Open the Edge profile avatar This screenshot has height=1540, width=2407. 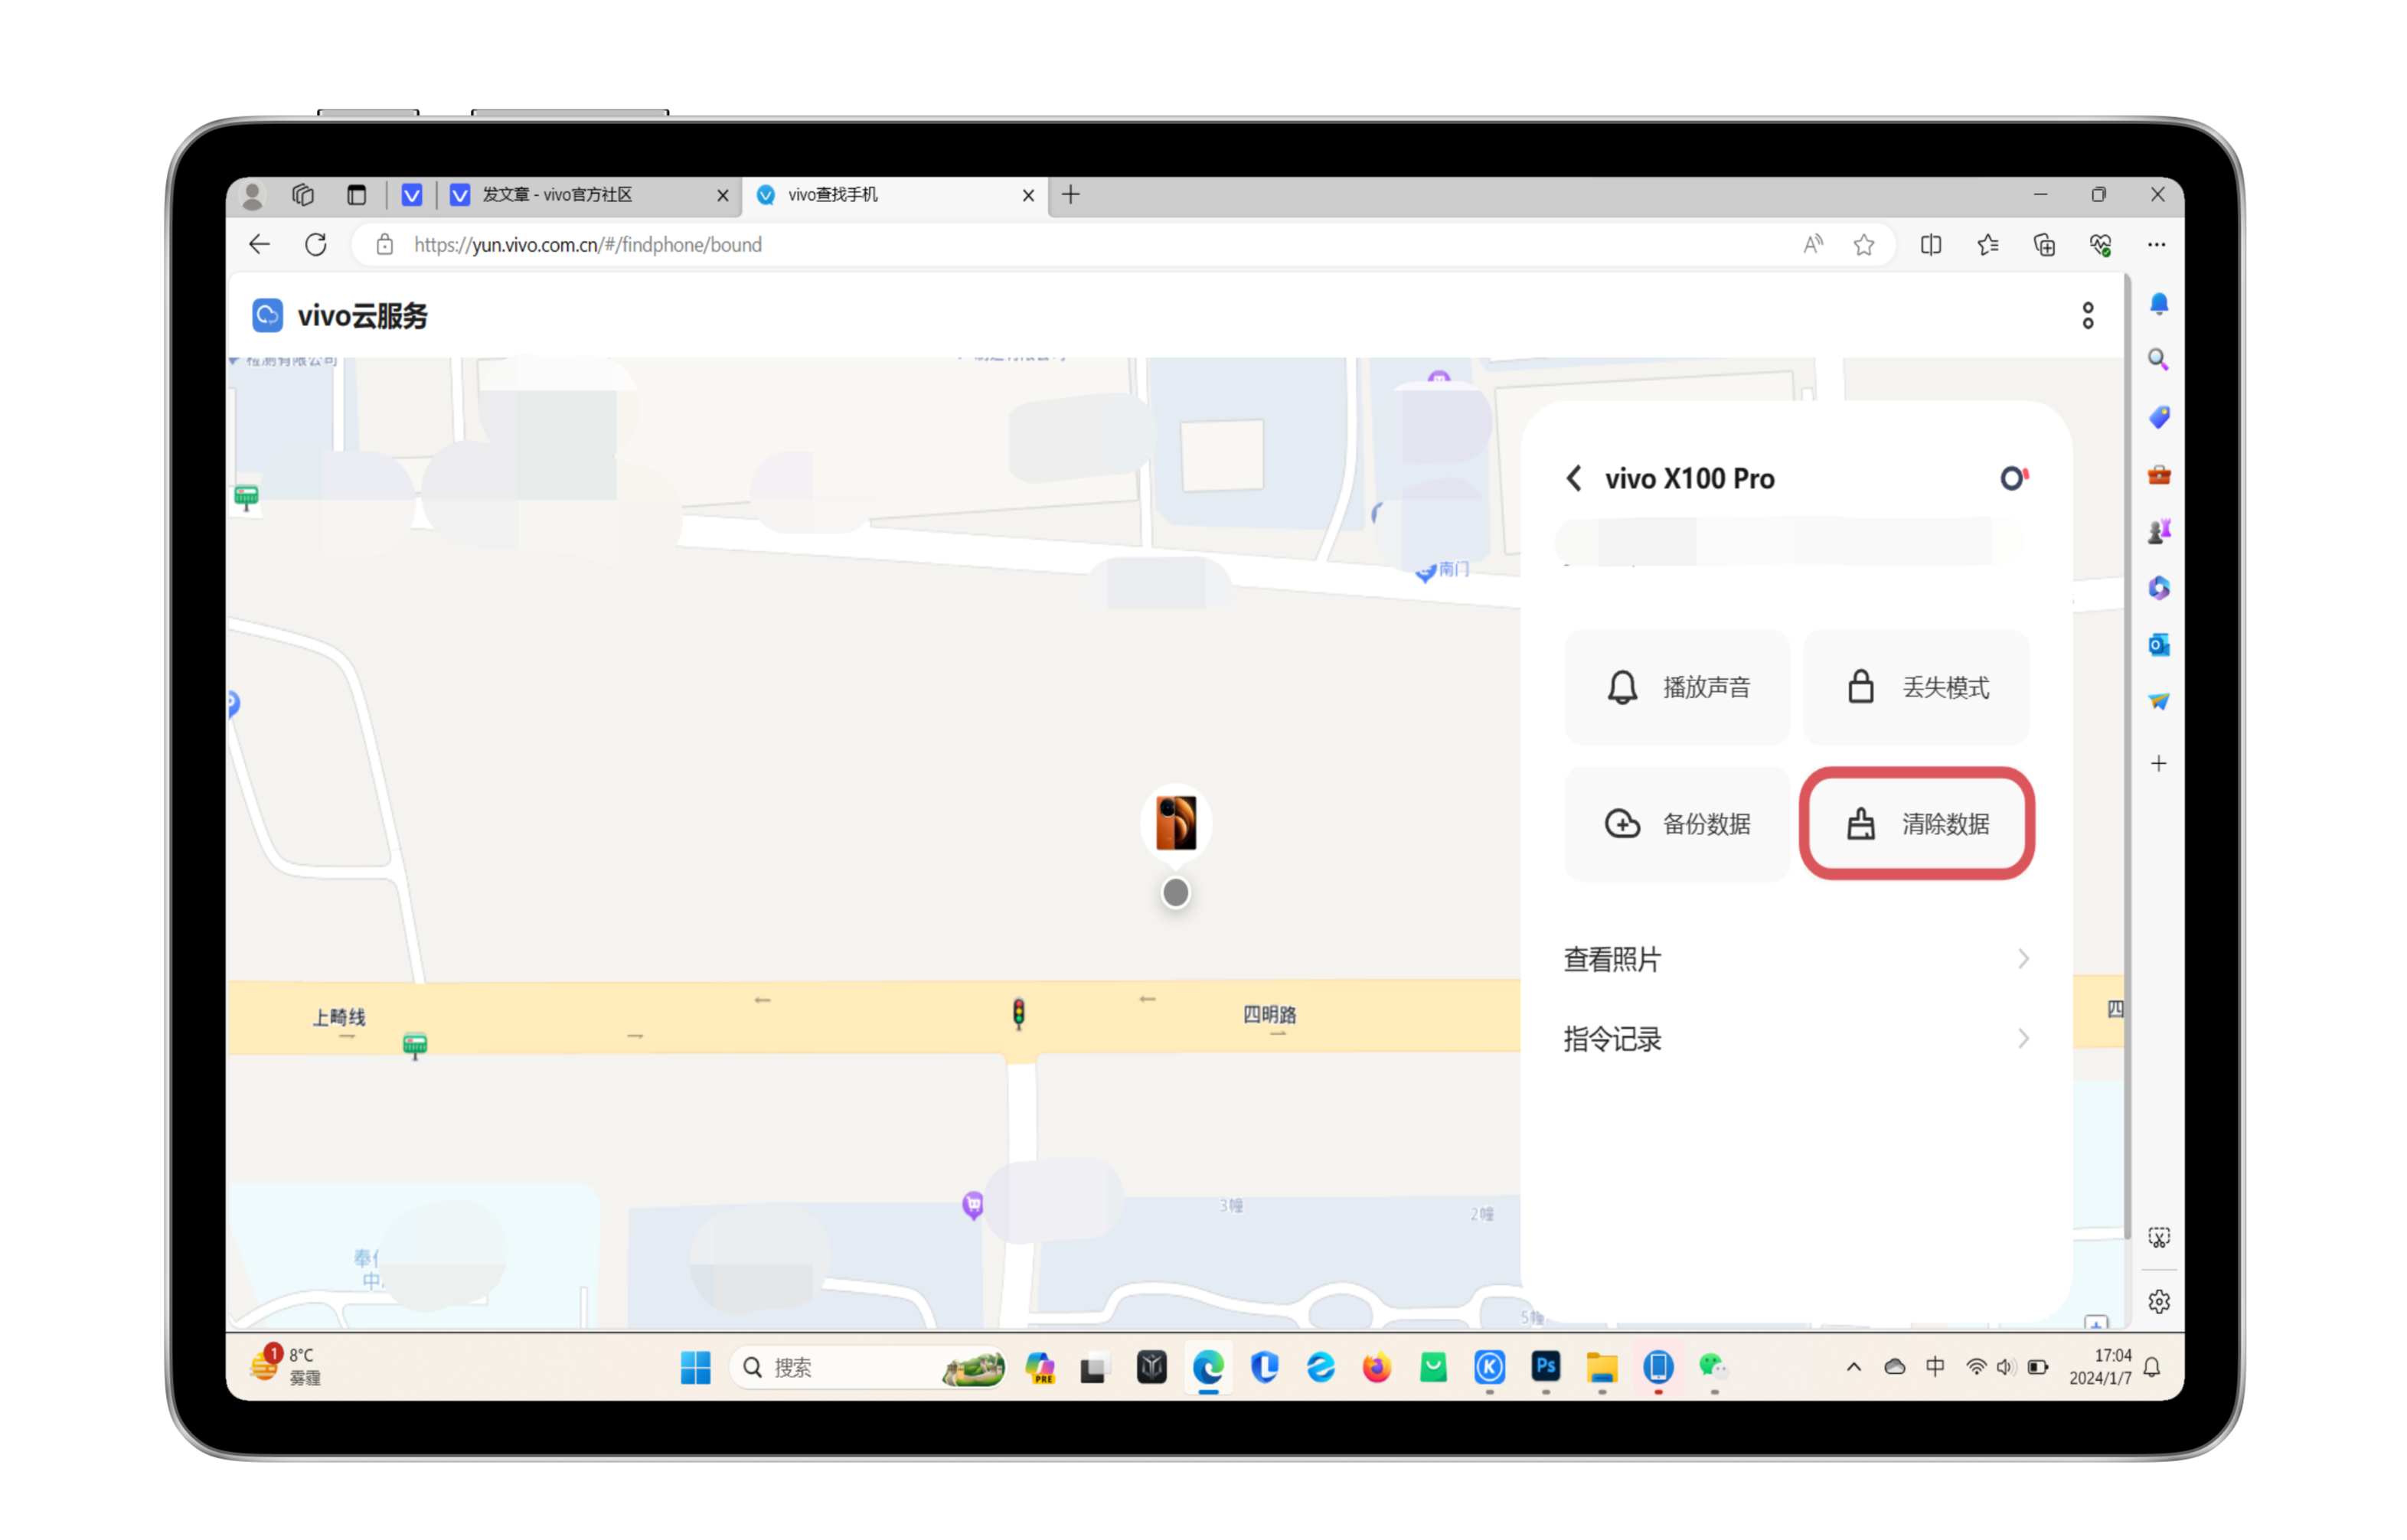point(253,195)
